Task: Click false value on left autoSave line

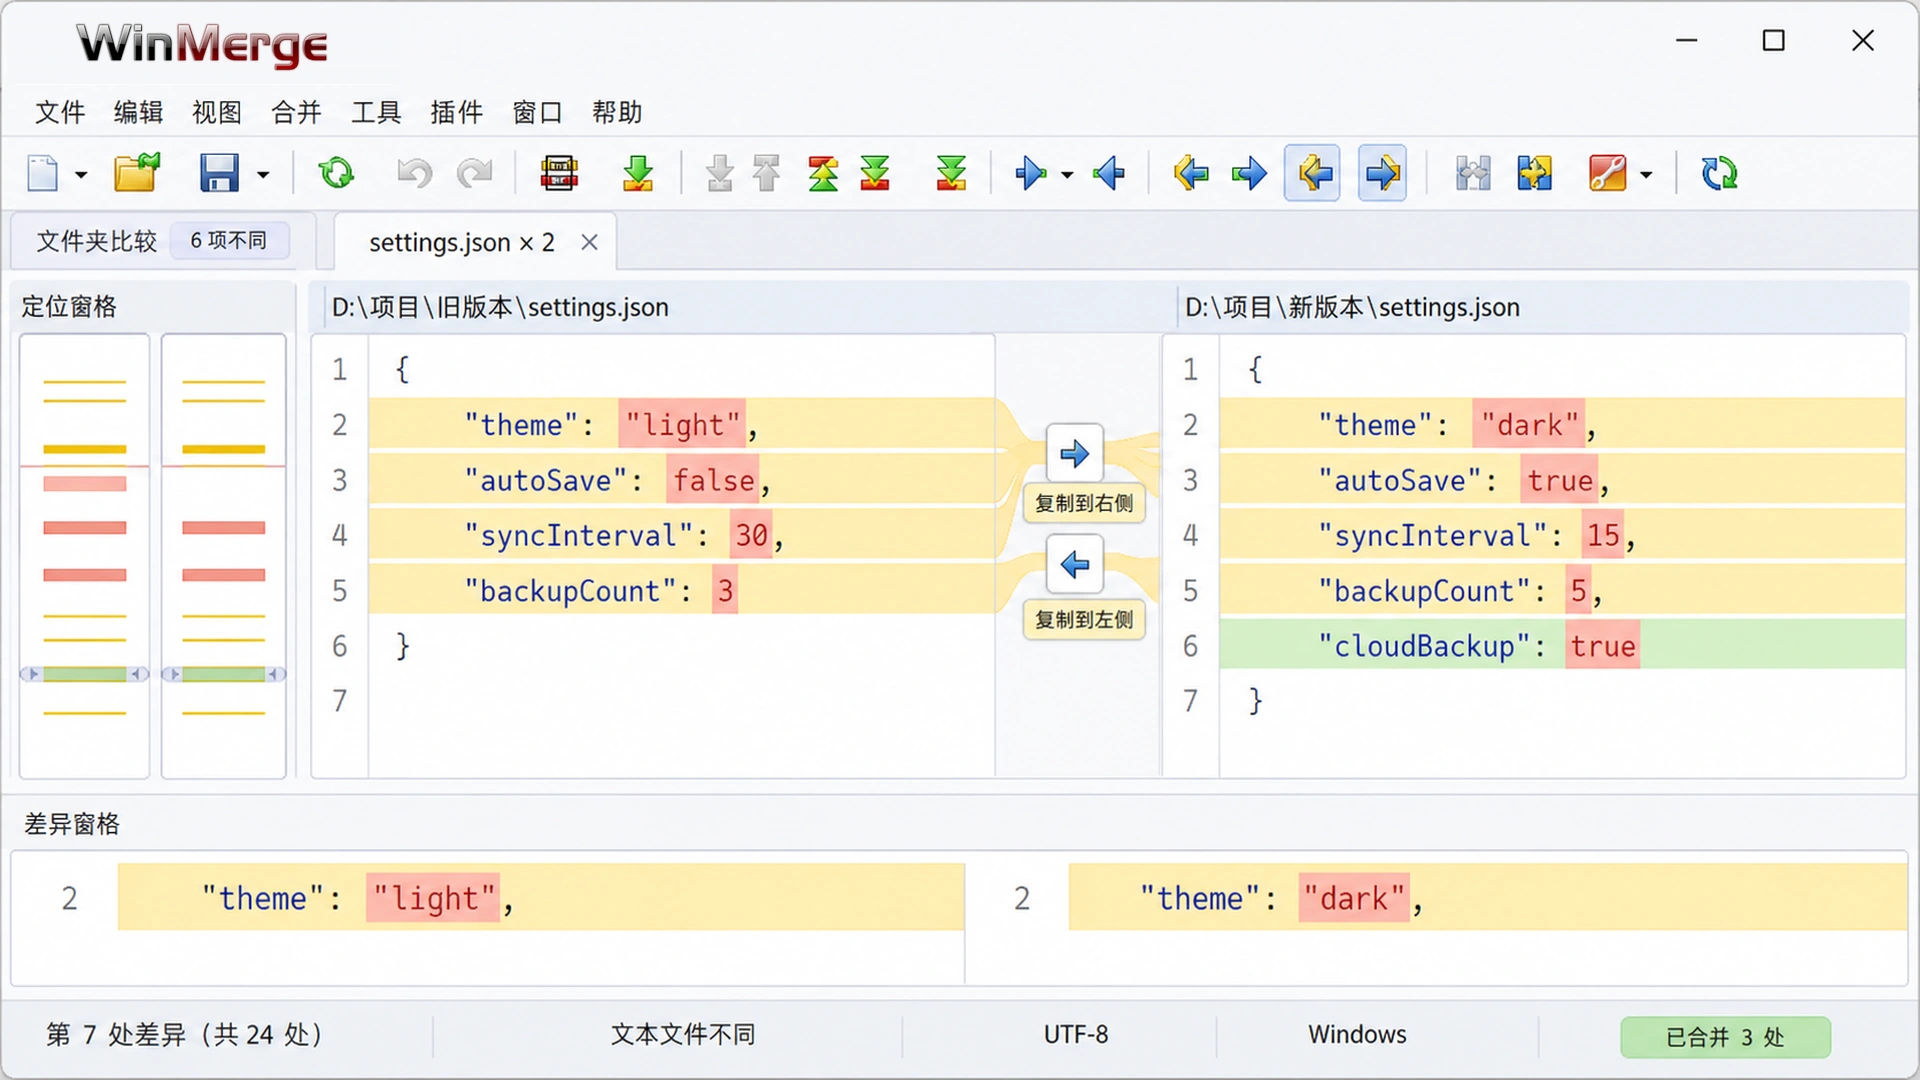Action: (713, 481)
